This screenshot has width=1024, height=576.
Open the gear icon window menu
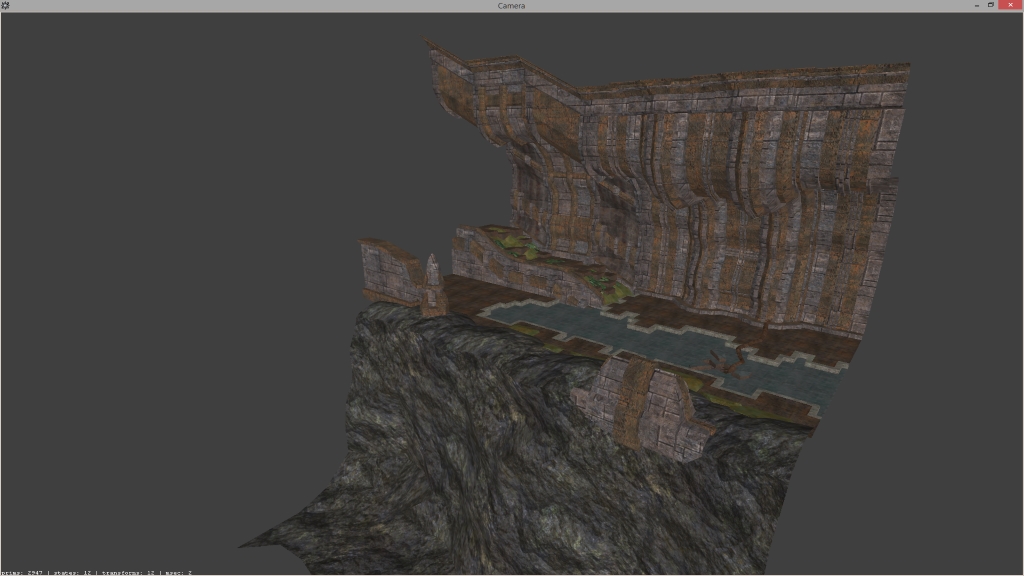pyautogui.click(x=5, y=5)
